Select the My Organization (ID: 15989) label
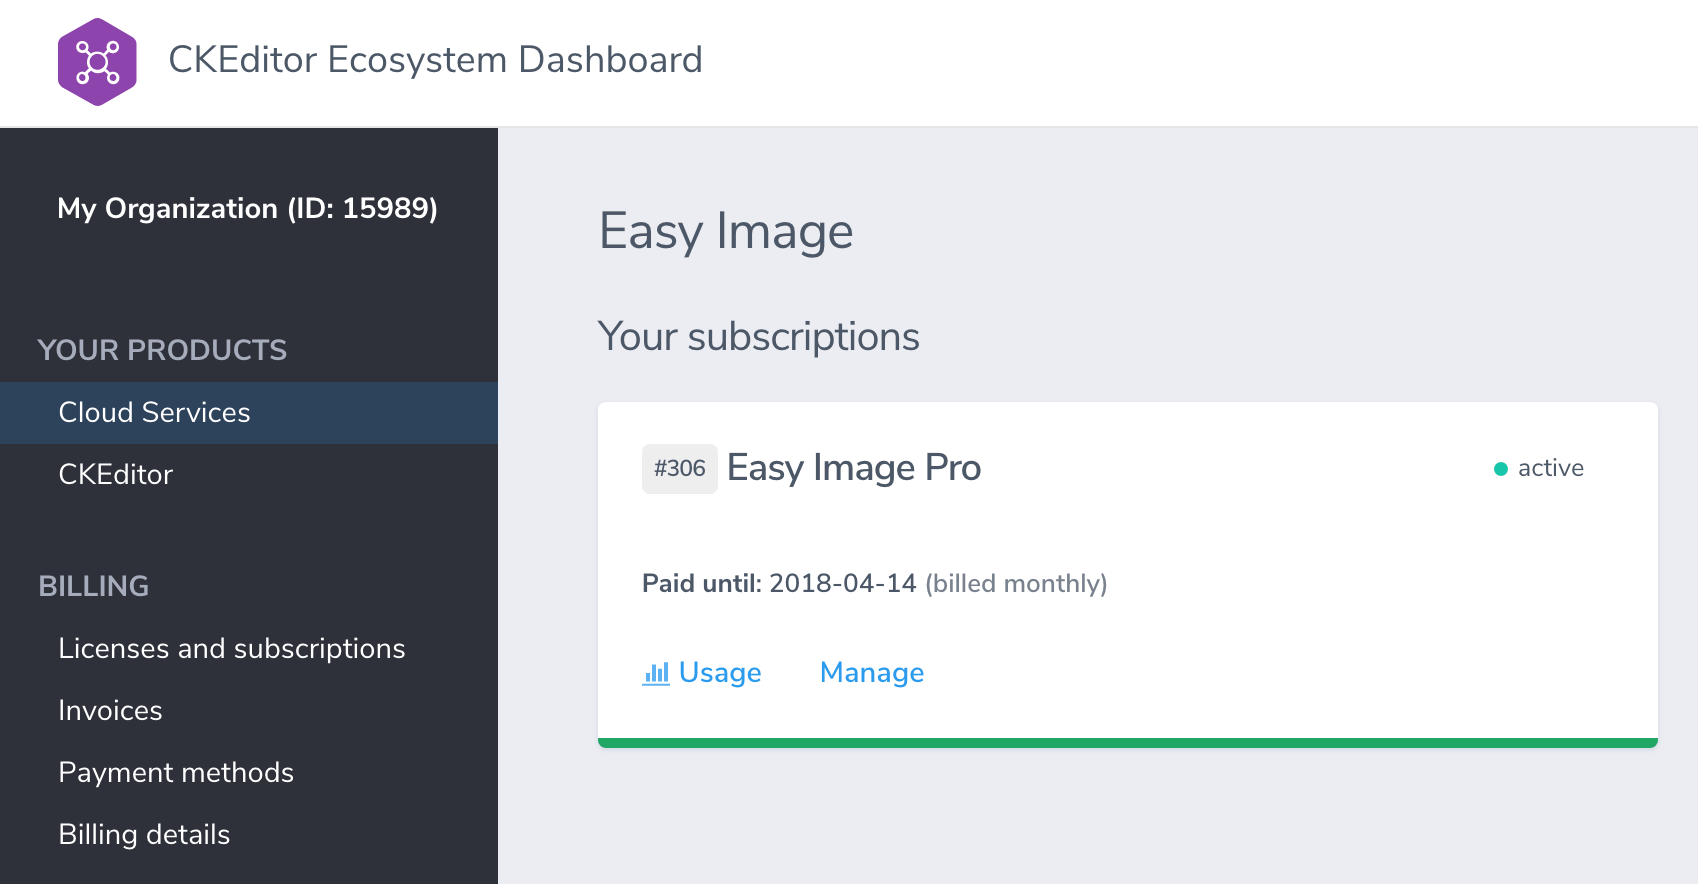Image resolution: width=1698 pixels, height=884 pixels. click(x=248, y=208)
